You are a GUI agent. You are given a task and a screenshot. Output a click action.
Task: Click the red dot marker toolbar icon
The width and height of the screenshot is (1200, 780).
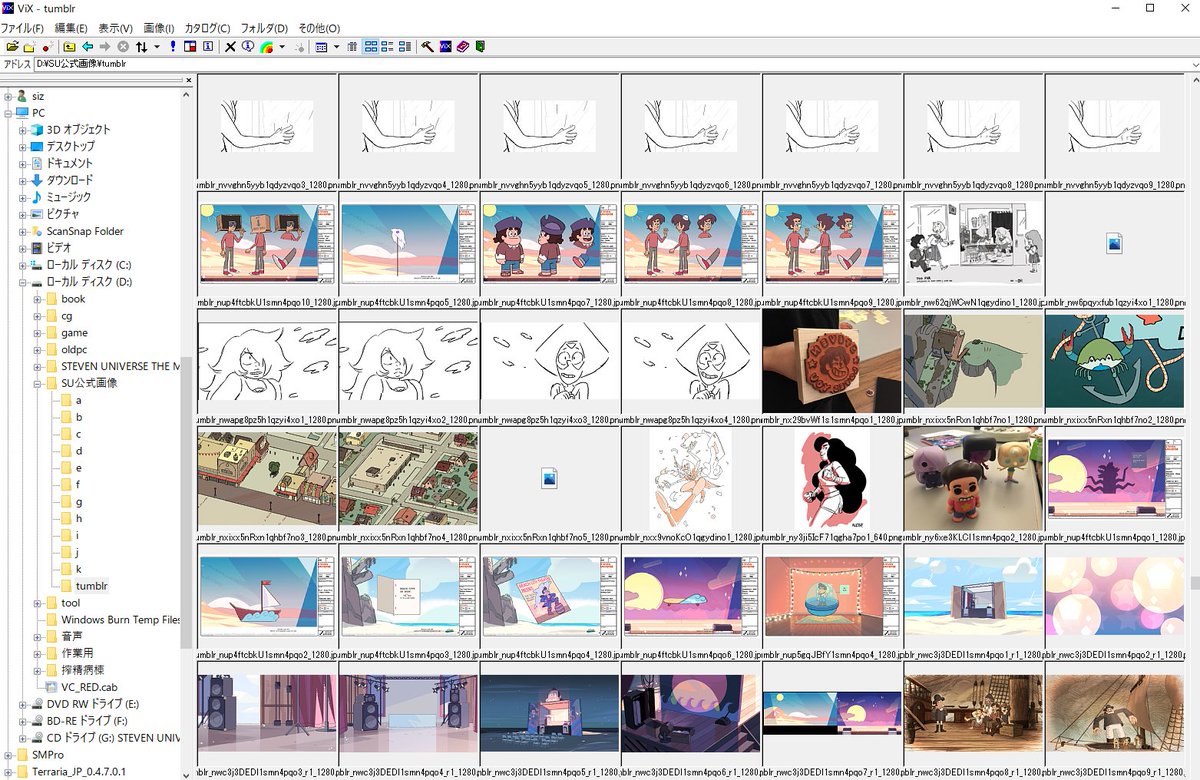coord(47,46)
